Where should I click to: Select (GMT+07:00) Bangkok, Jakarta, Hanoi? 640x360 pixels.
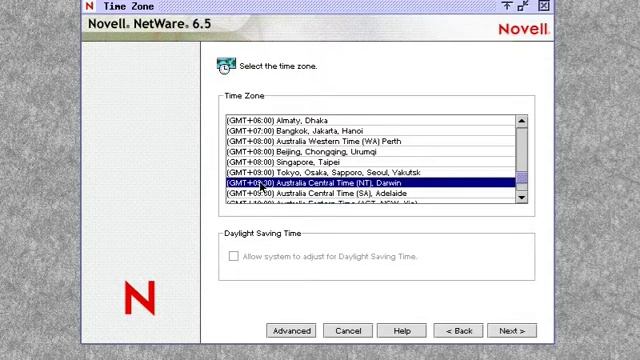[371, 131]
